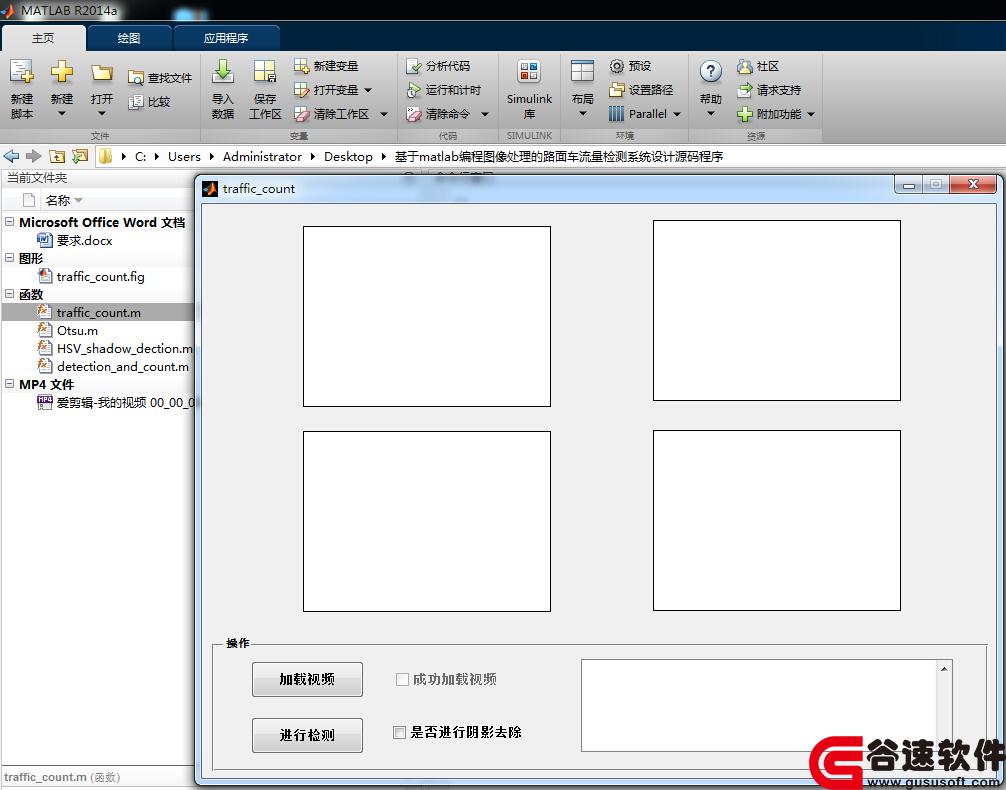Open the dropdown arrow under 新建
Screen dimensions: 1006x790
click(x=62, y=114)
